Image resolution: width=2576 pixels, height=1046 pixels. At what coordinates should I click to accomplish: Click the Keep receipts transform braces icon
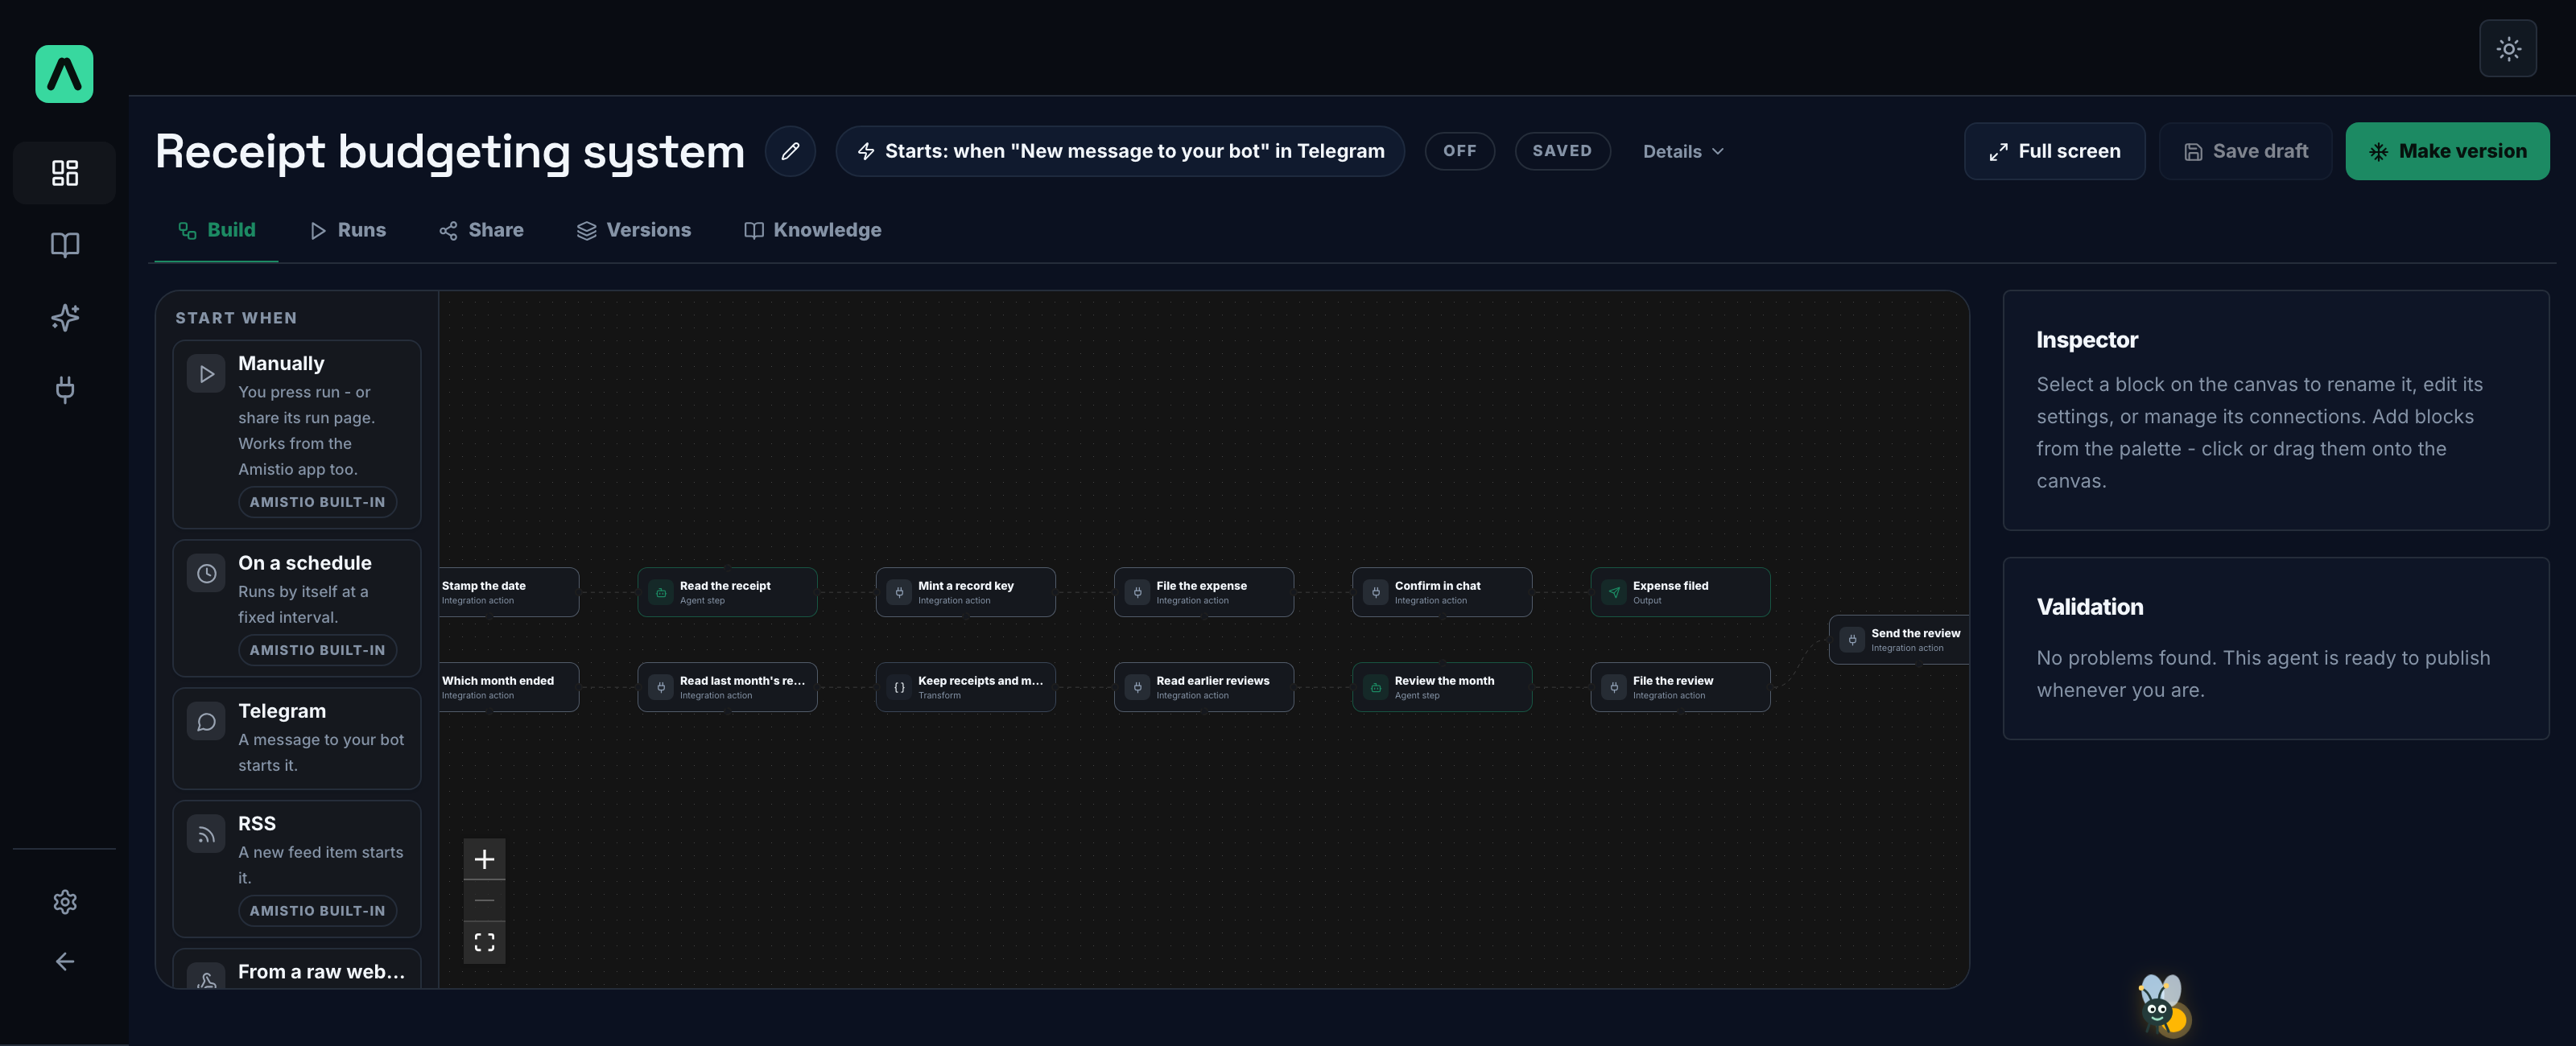pos(899,687)
